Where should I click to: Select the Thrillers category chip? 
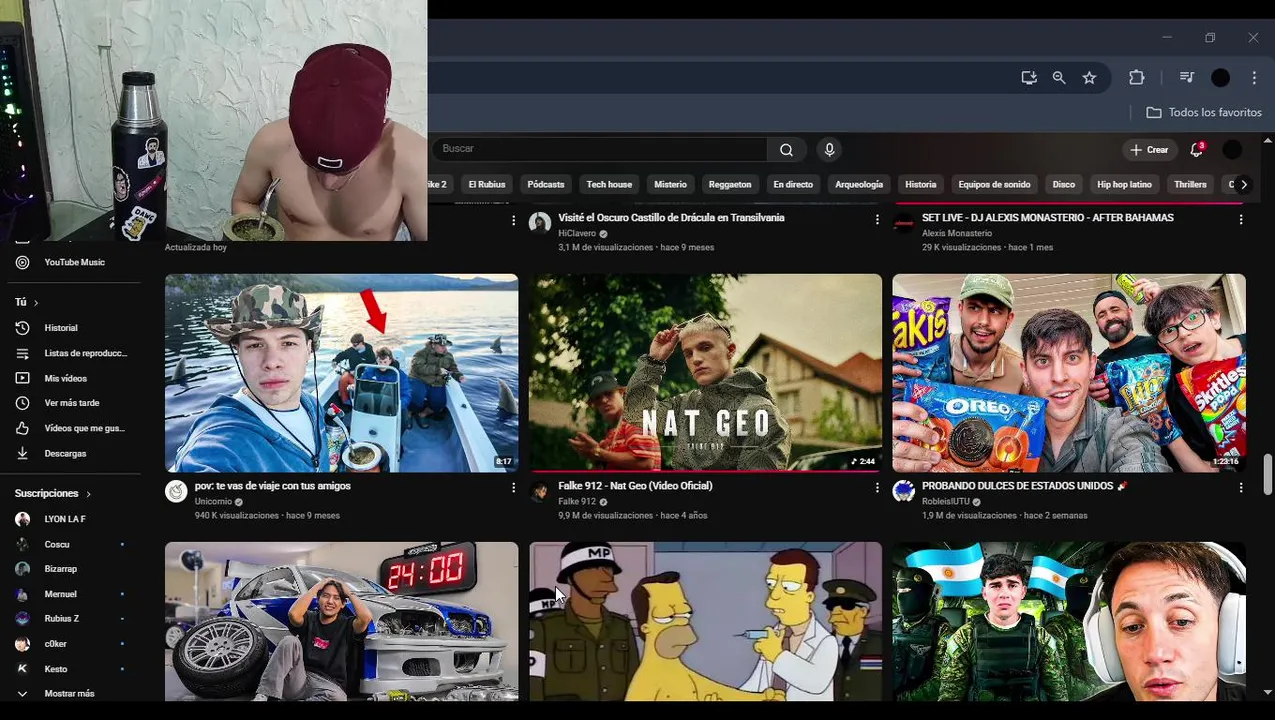[x=1190, y=184]
